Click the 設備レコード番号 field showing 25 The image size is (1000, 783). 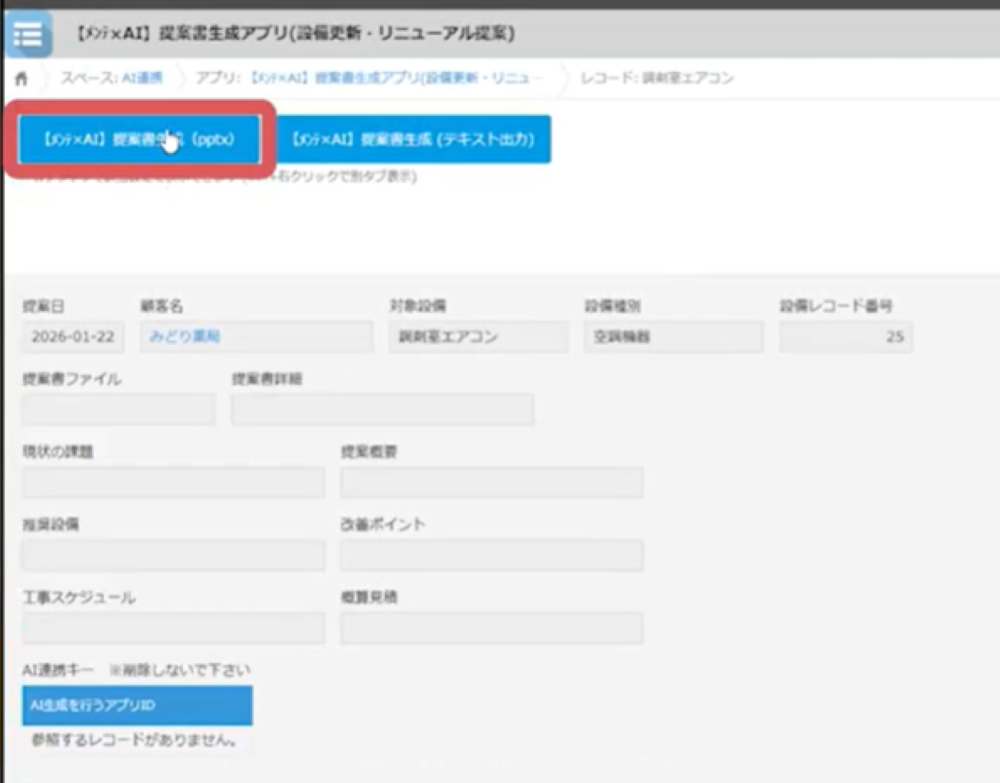coord(846,337)
